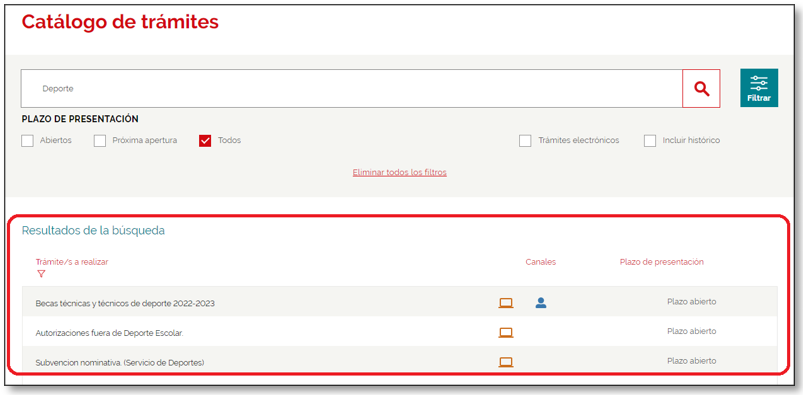Click the Deporte search input field
The width and height of the screenshot is (803, 395).
click(x=351, y=89)
